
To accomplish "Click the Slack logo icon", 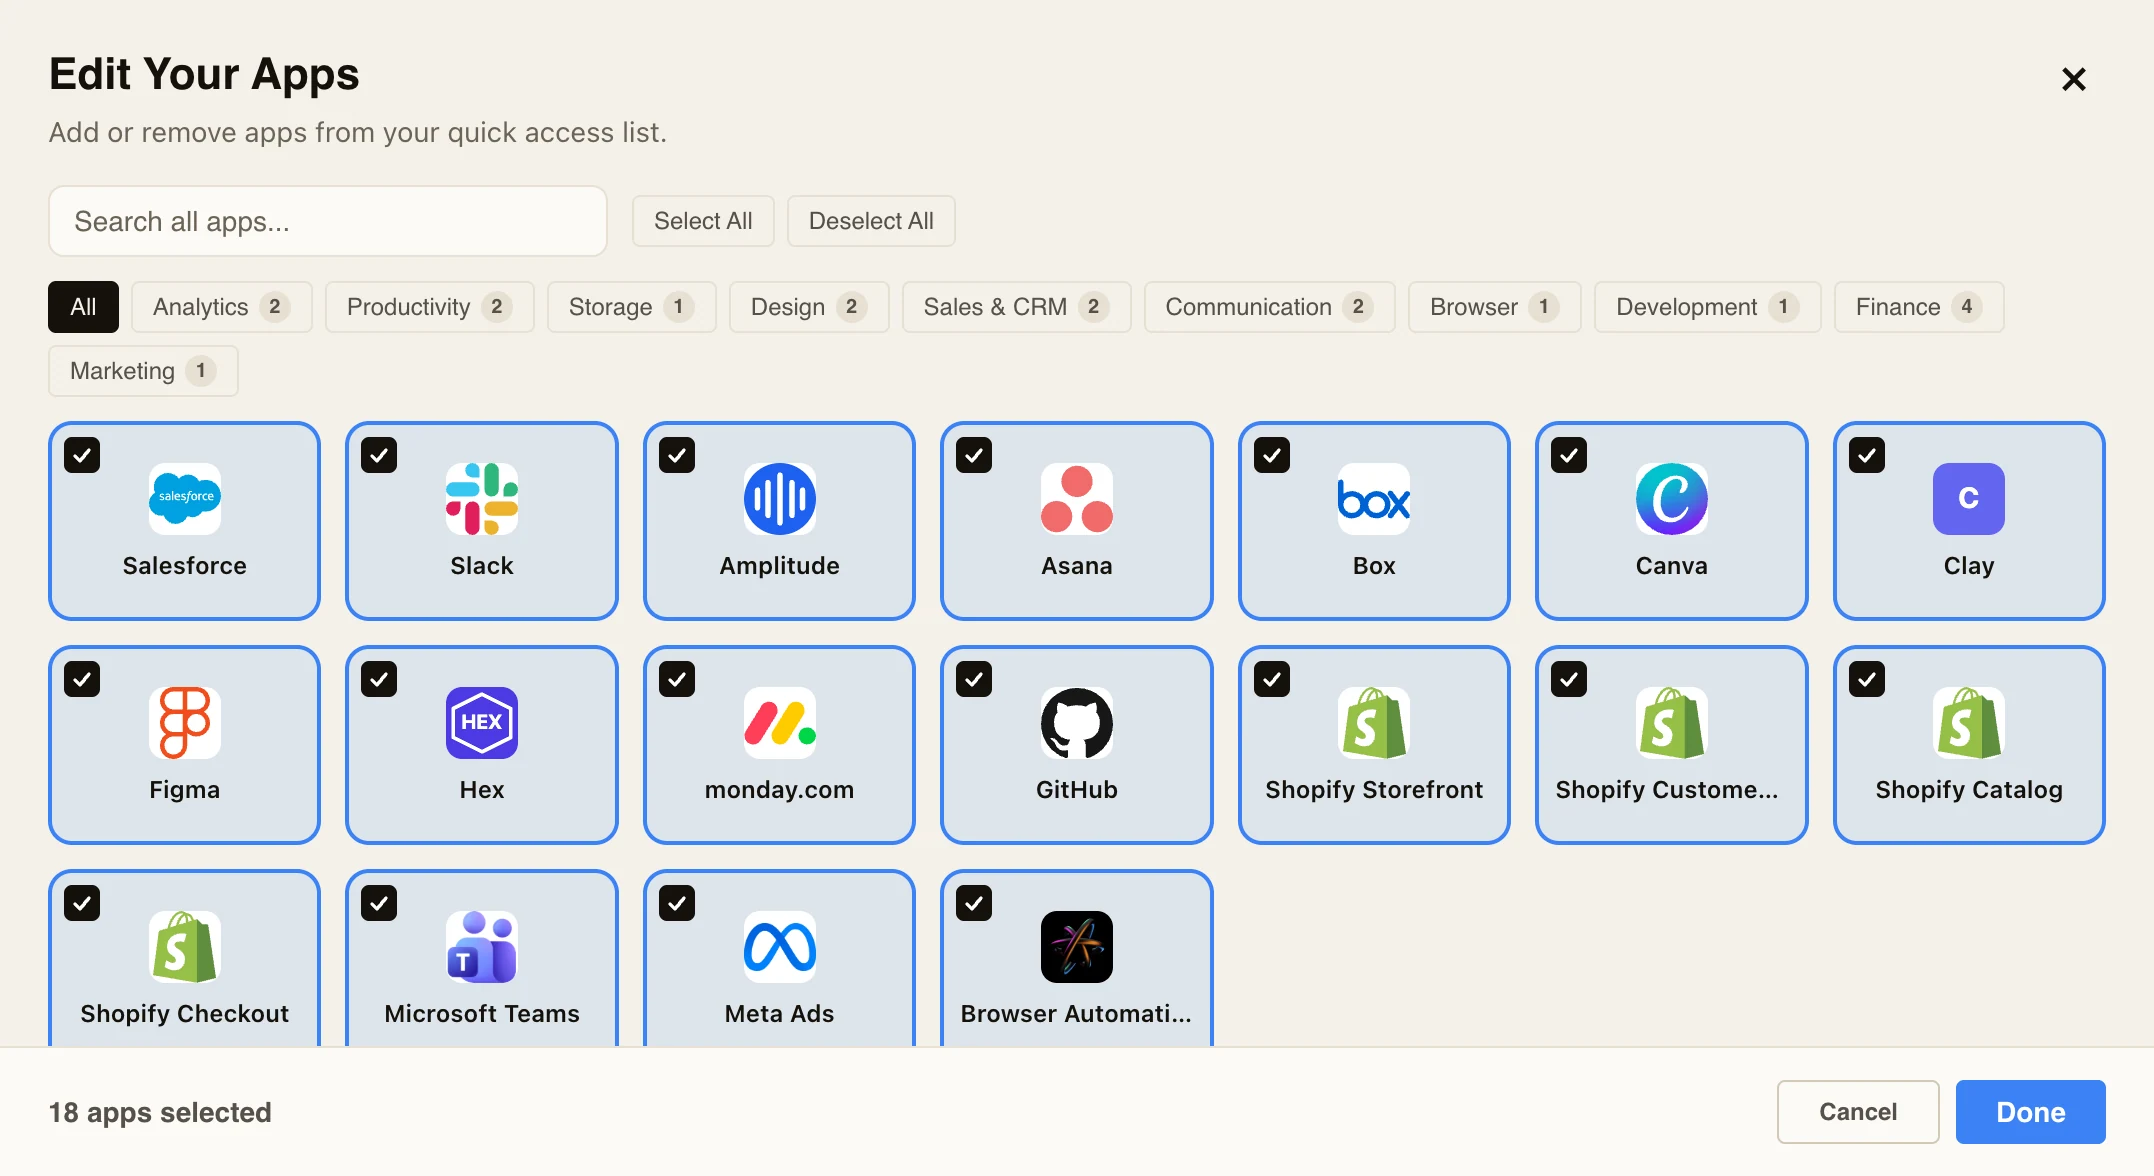I will [x=482, y=498].
